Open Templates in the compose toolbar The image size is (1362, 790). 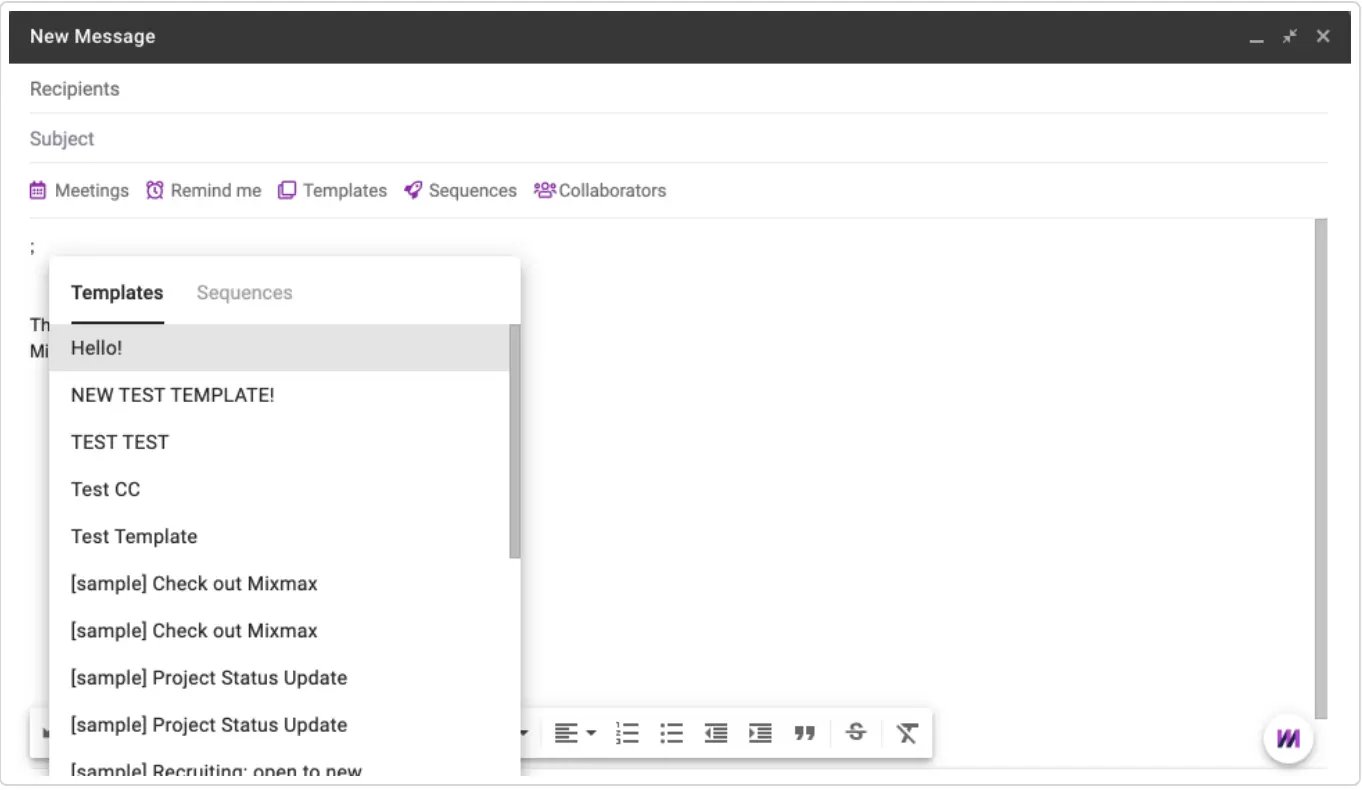click(x=332, y=190)
